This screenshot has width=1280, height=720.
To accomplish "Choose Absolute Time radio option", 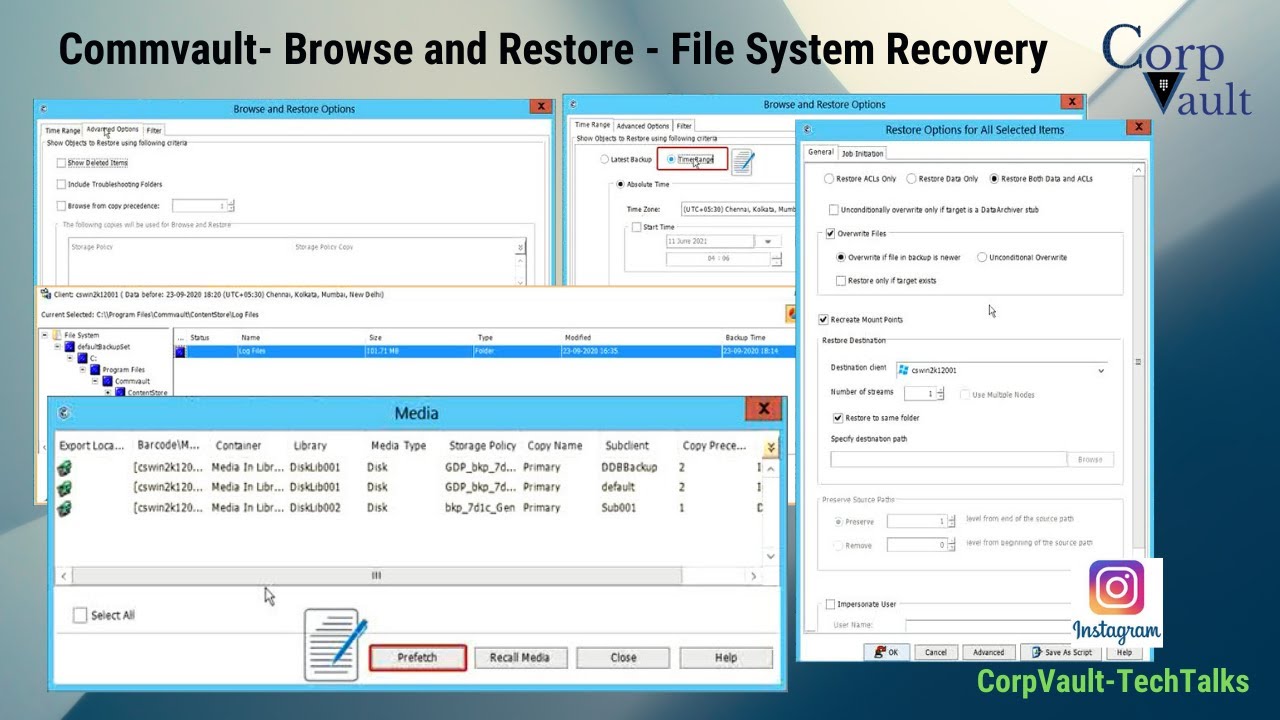I will pos(620,184).
